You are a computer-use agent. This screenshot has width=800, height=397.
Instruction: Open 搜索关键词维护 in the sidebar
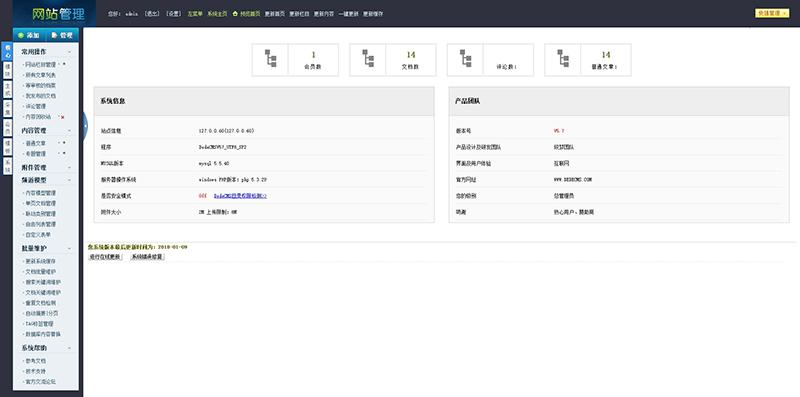(43, 282)
